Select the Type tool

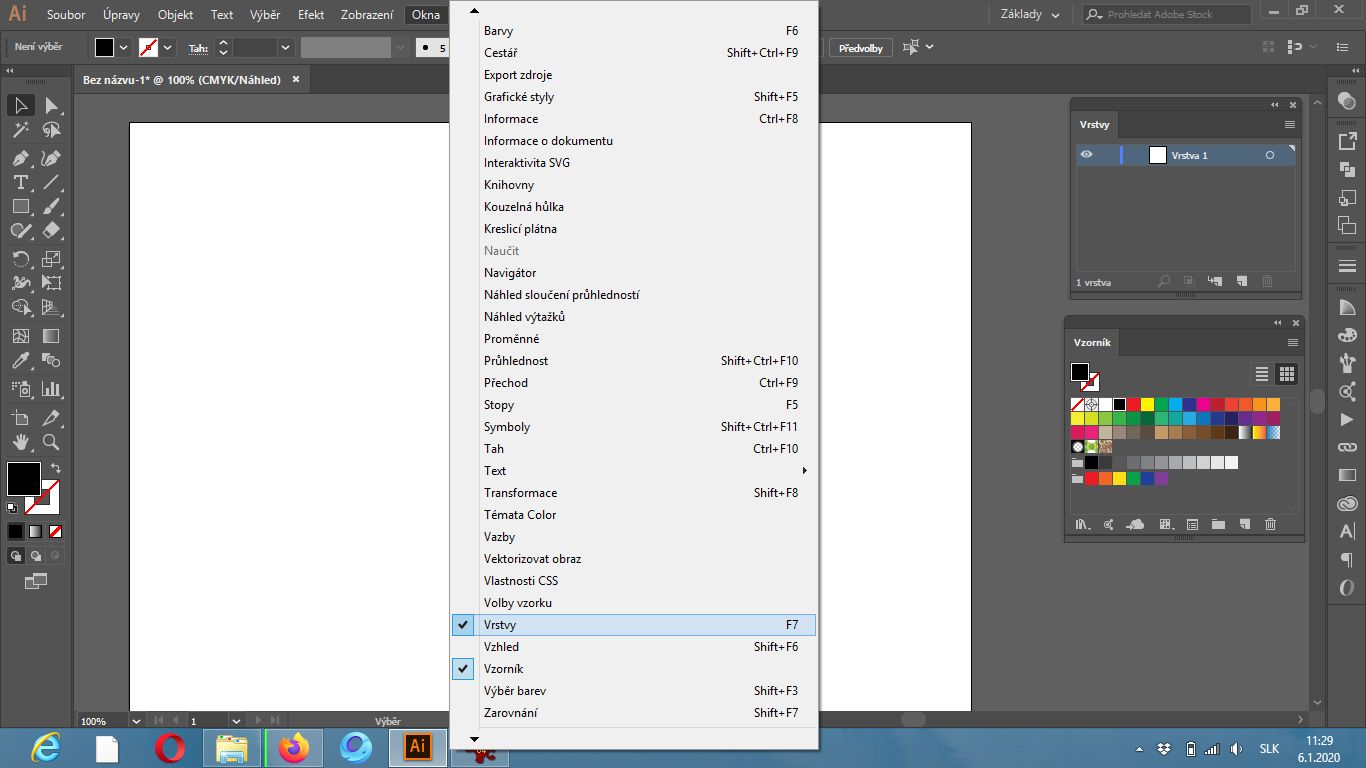coord(20,182)
